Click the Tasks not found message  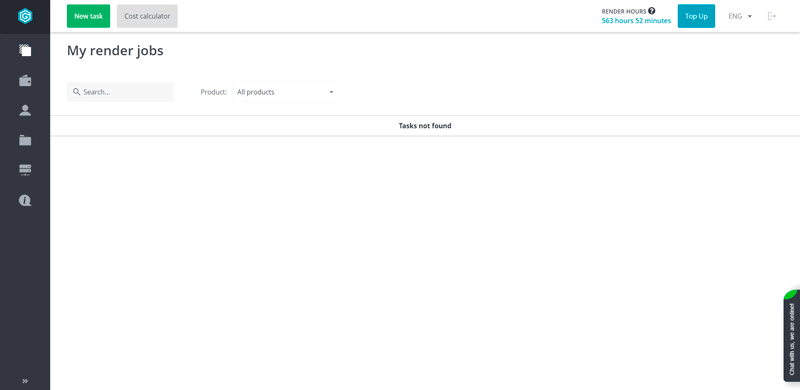coord(425,126)
